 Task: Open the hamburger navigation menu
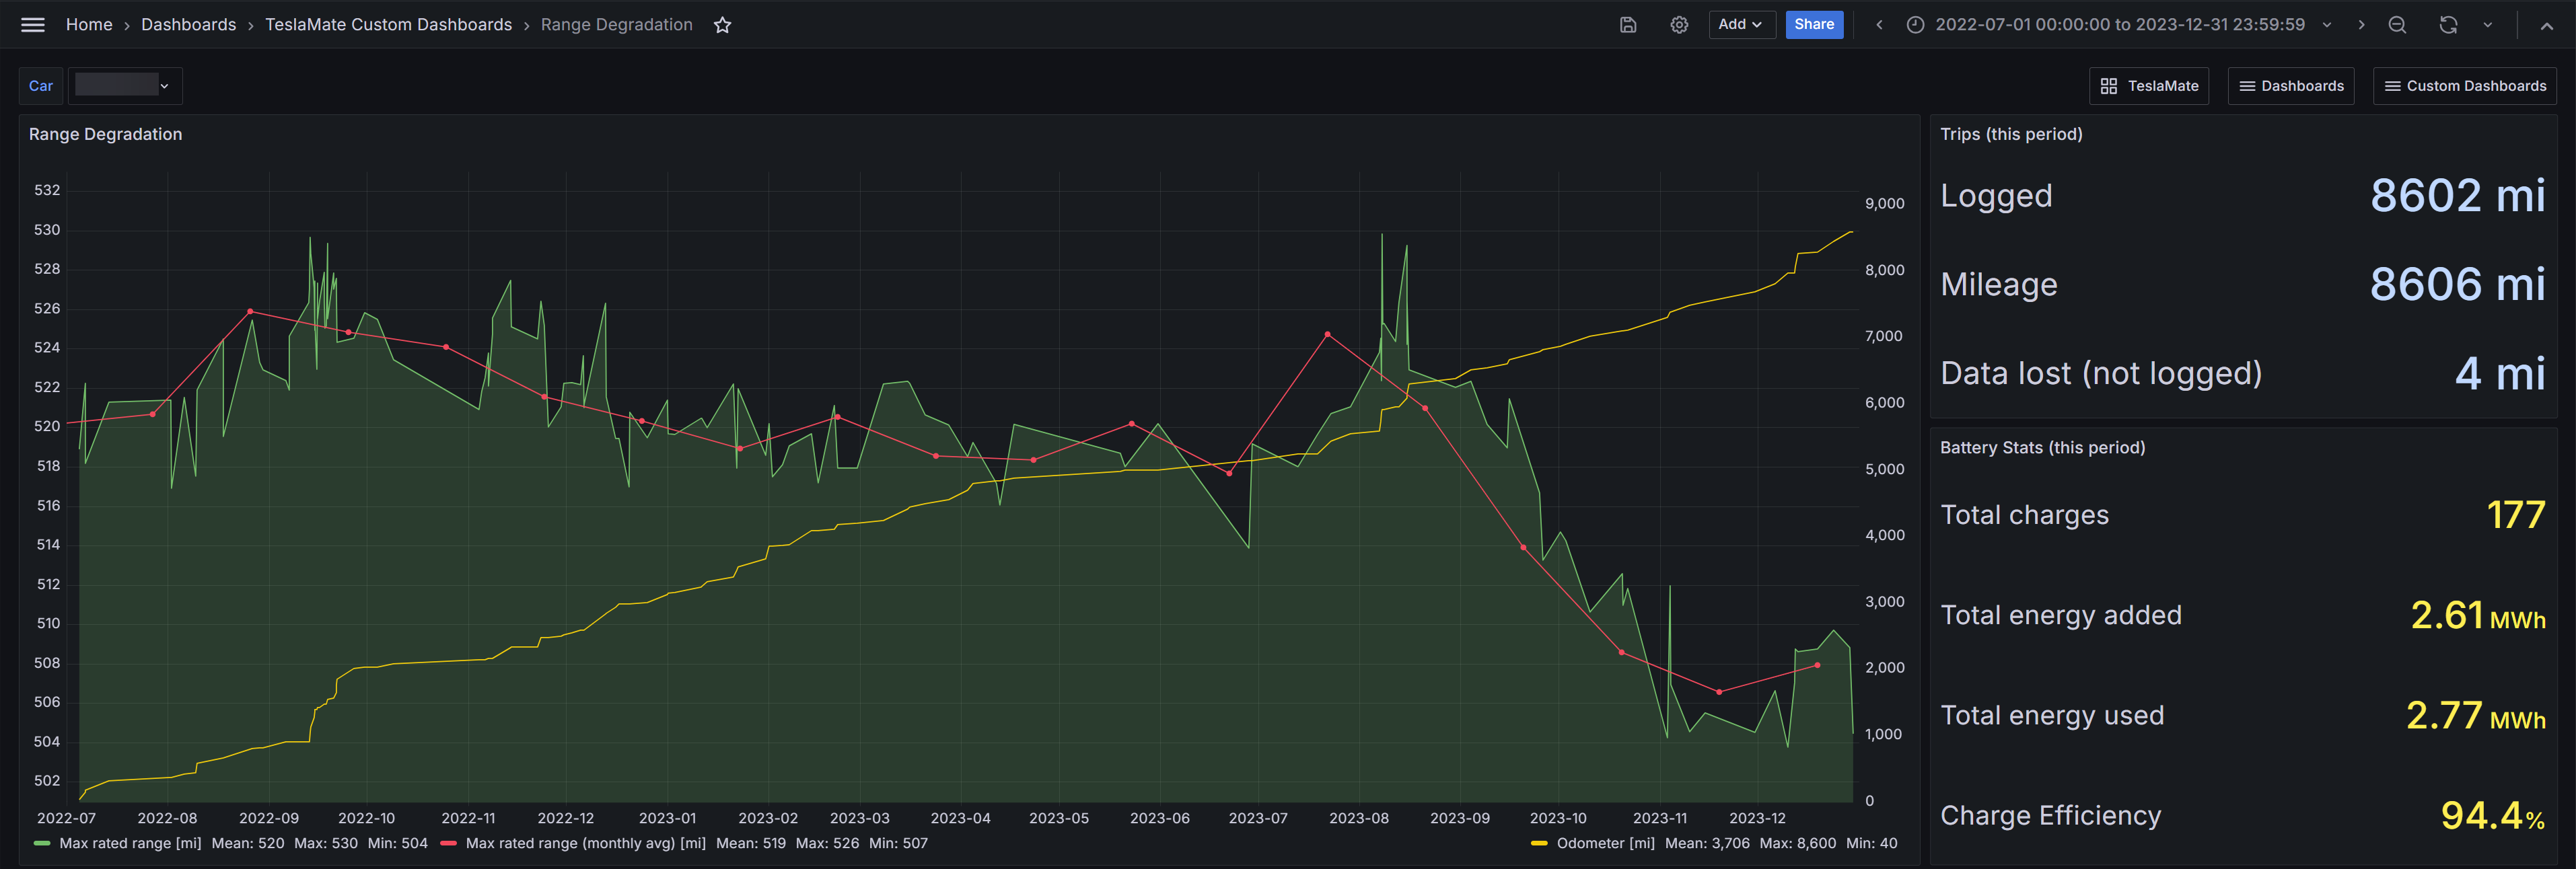[33, 25]
